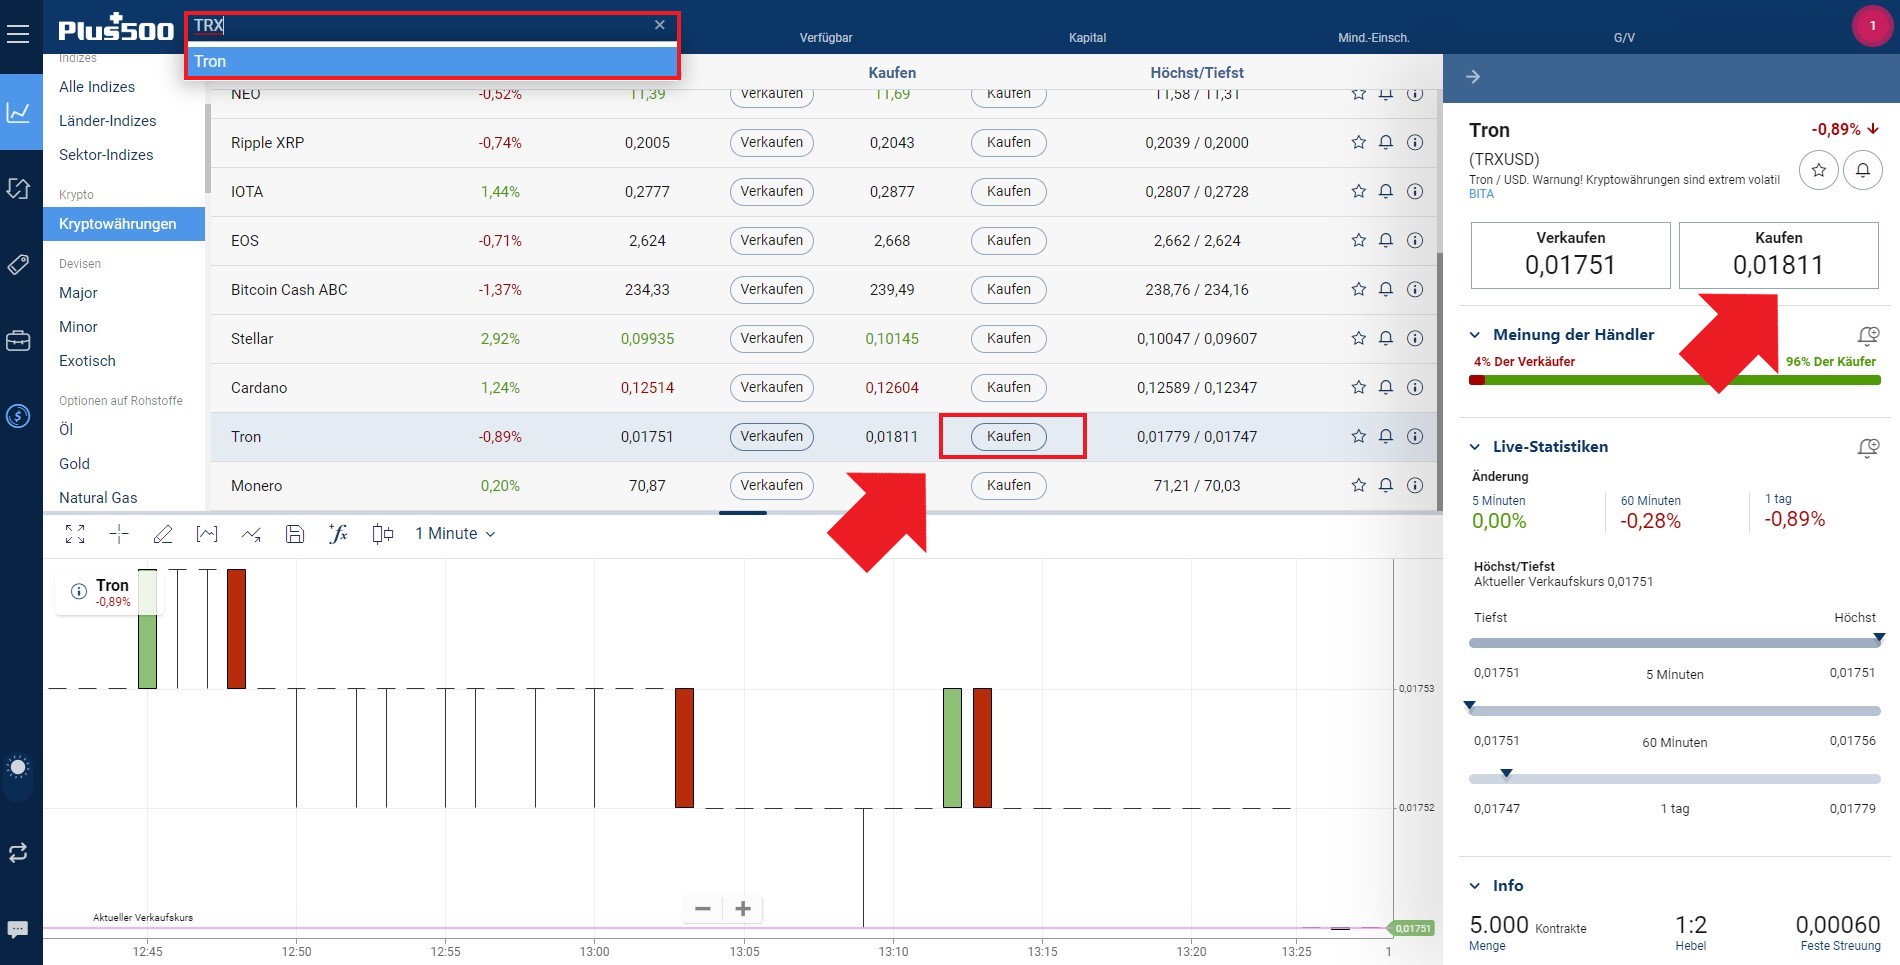1900x965 pixels.
Task: Click Kaufen for IOTA
Action: pos(1009,192)
